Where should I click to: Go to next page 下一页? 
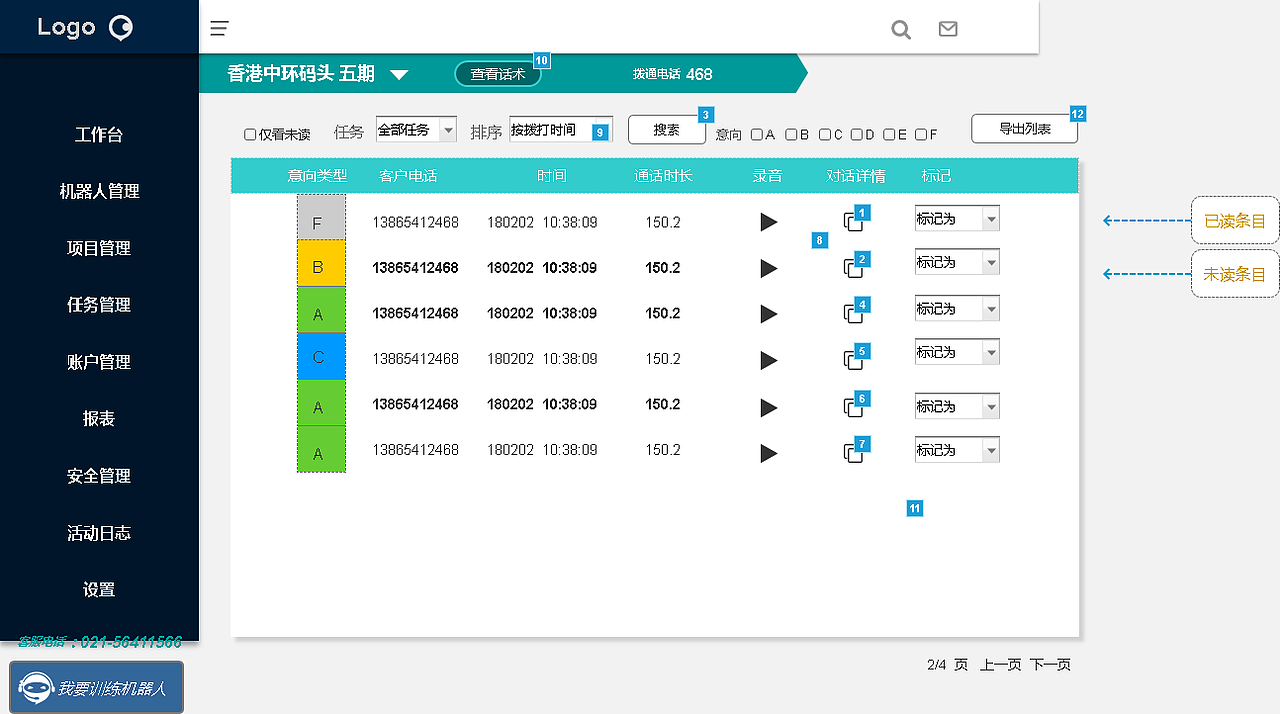[1050, 665]
